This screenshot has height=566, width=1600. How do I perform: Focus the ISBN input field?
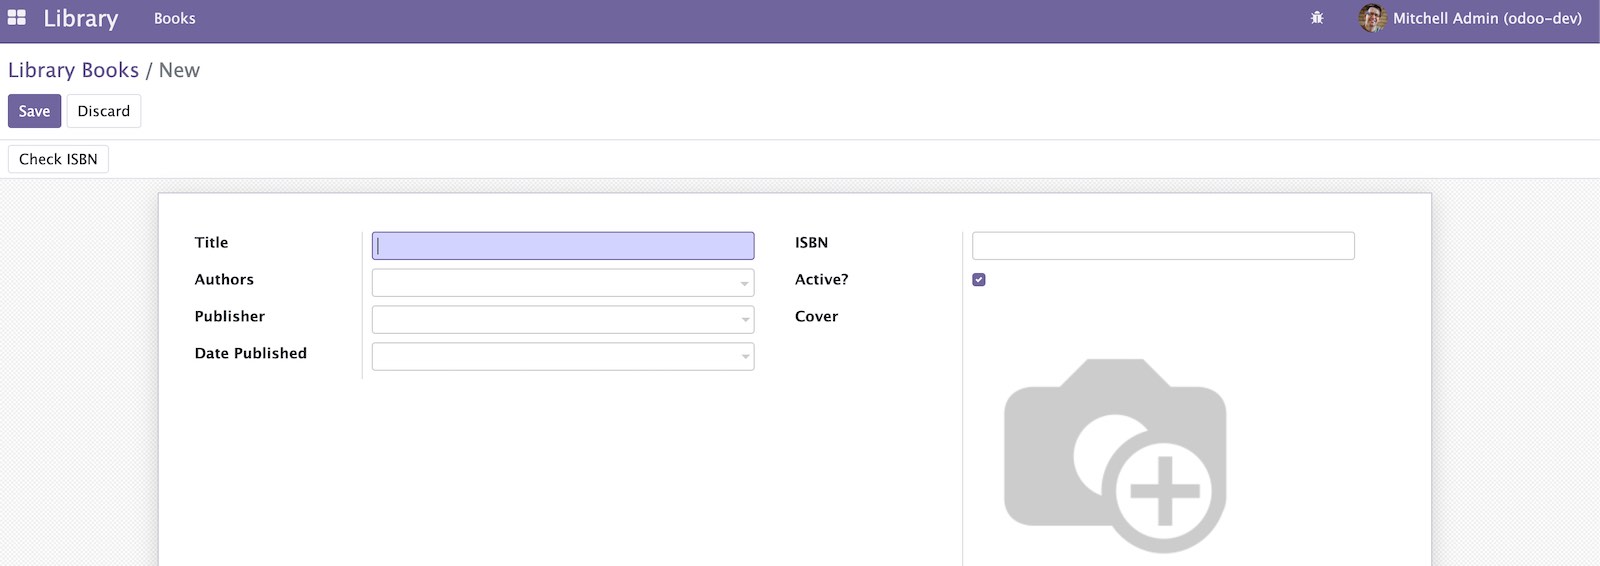1163,246
